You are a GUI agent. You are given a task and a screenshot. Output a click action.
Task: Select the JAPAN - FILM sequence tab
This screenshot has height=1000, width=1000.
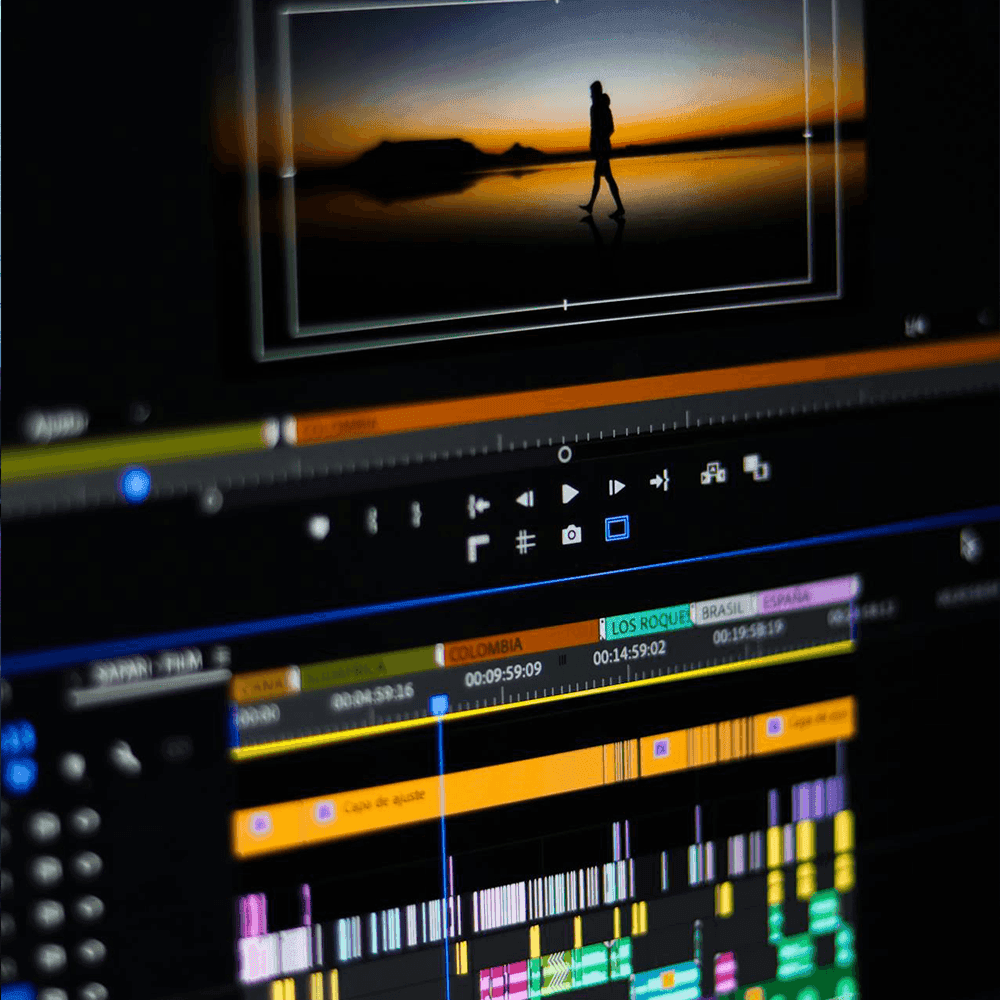(x=148, y=668)
